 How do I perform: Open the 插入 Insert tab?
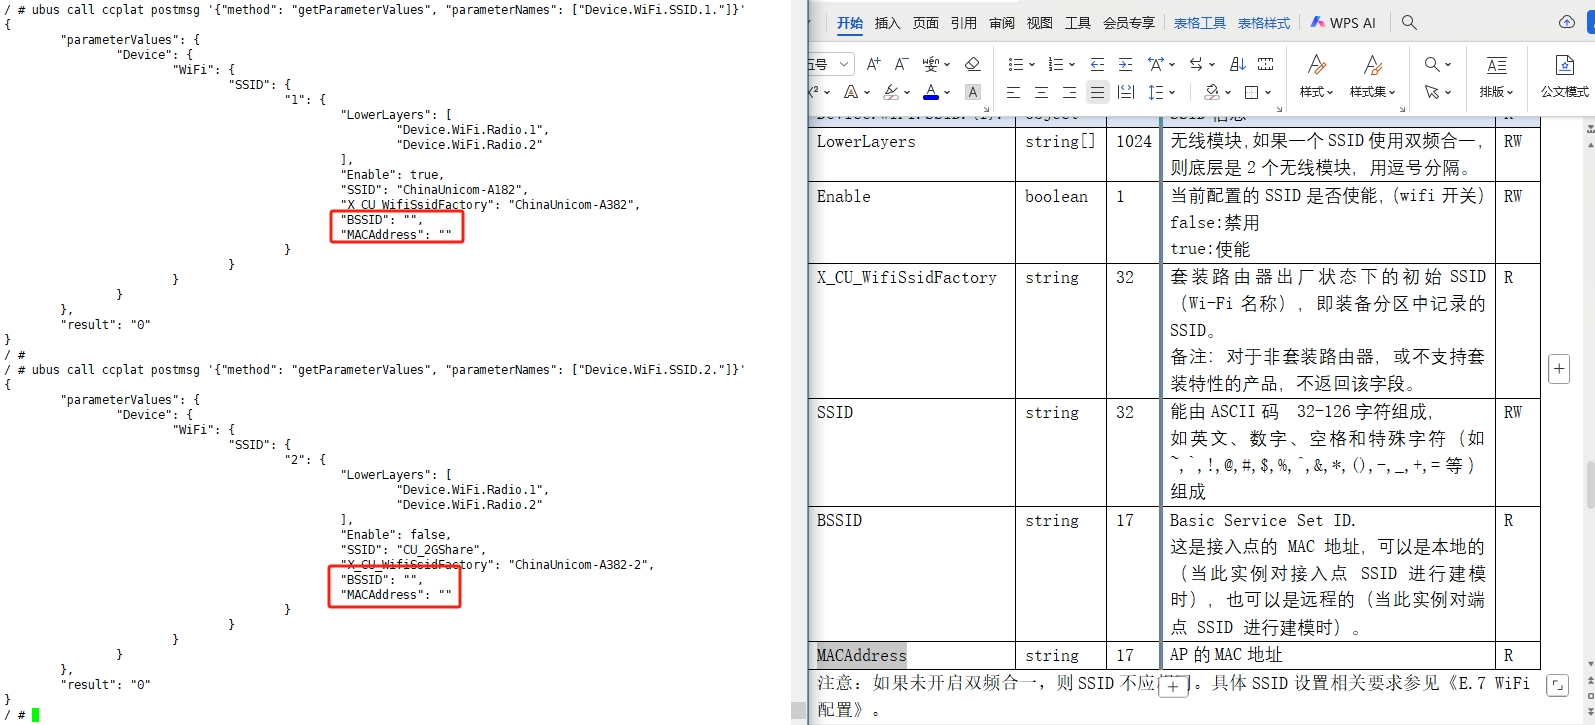[x=887, y=23]
